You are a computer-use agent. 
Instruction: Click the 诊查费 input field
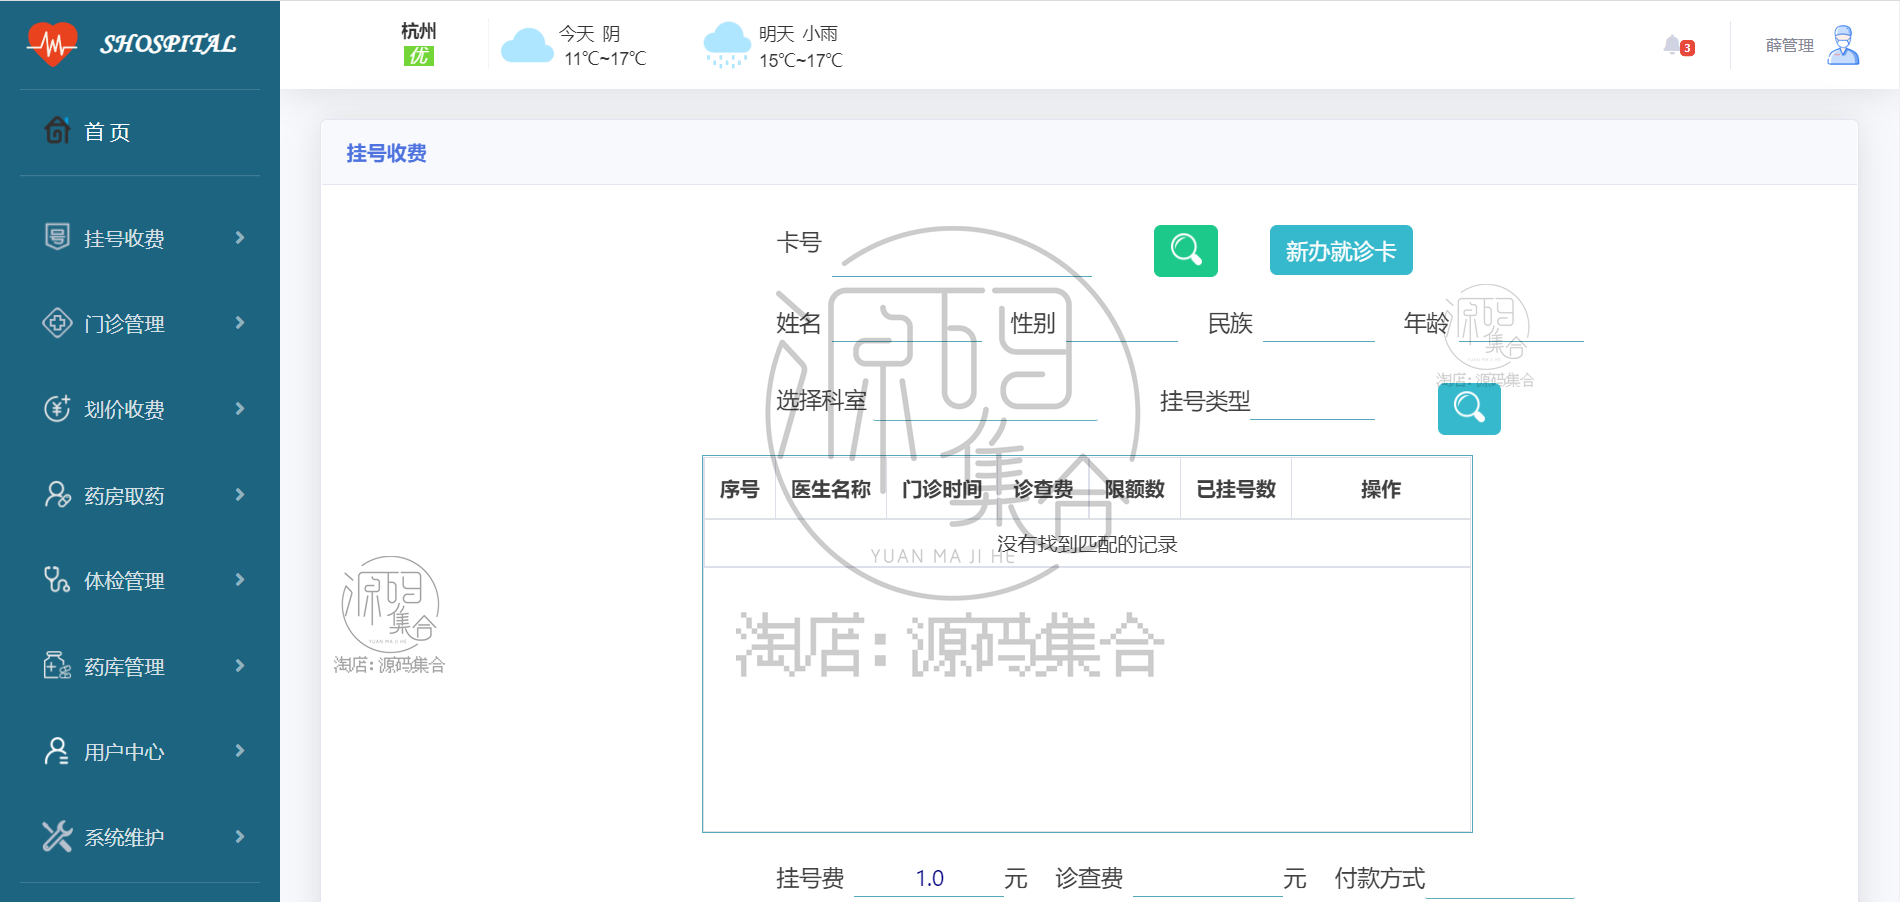[1207, 878]
